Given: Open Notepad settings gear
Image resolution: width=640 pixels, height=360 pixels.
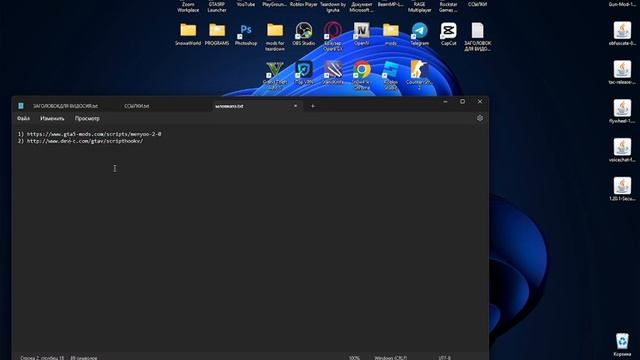Looking at the screenshot, I should tap(480, 118).
